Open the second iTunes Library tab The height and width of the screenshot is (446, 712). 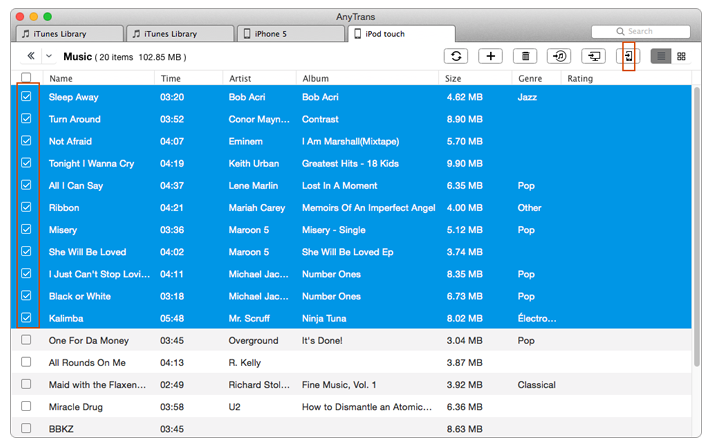click(180, 34)
